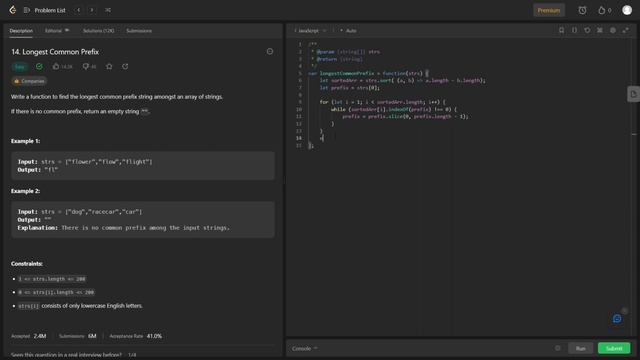Click the '14. Longest Common Prefix' title

point(55,52)
